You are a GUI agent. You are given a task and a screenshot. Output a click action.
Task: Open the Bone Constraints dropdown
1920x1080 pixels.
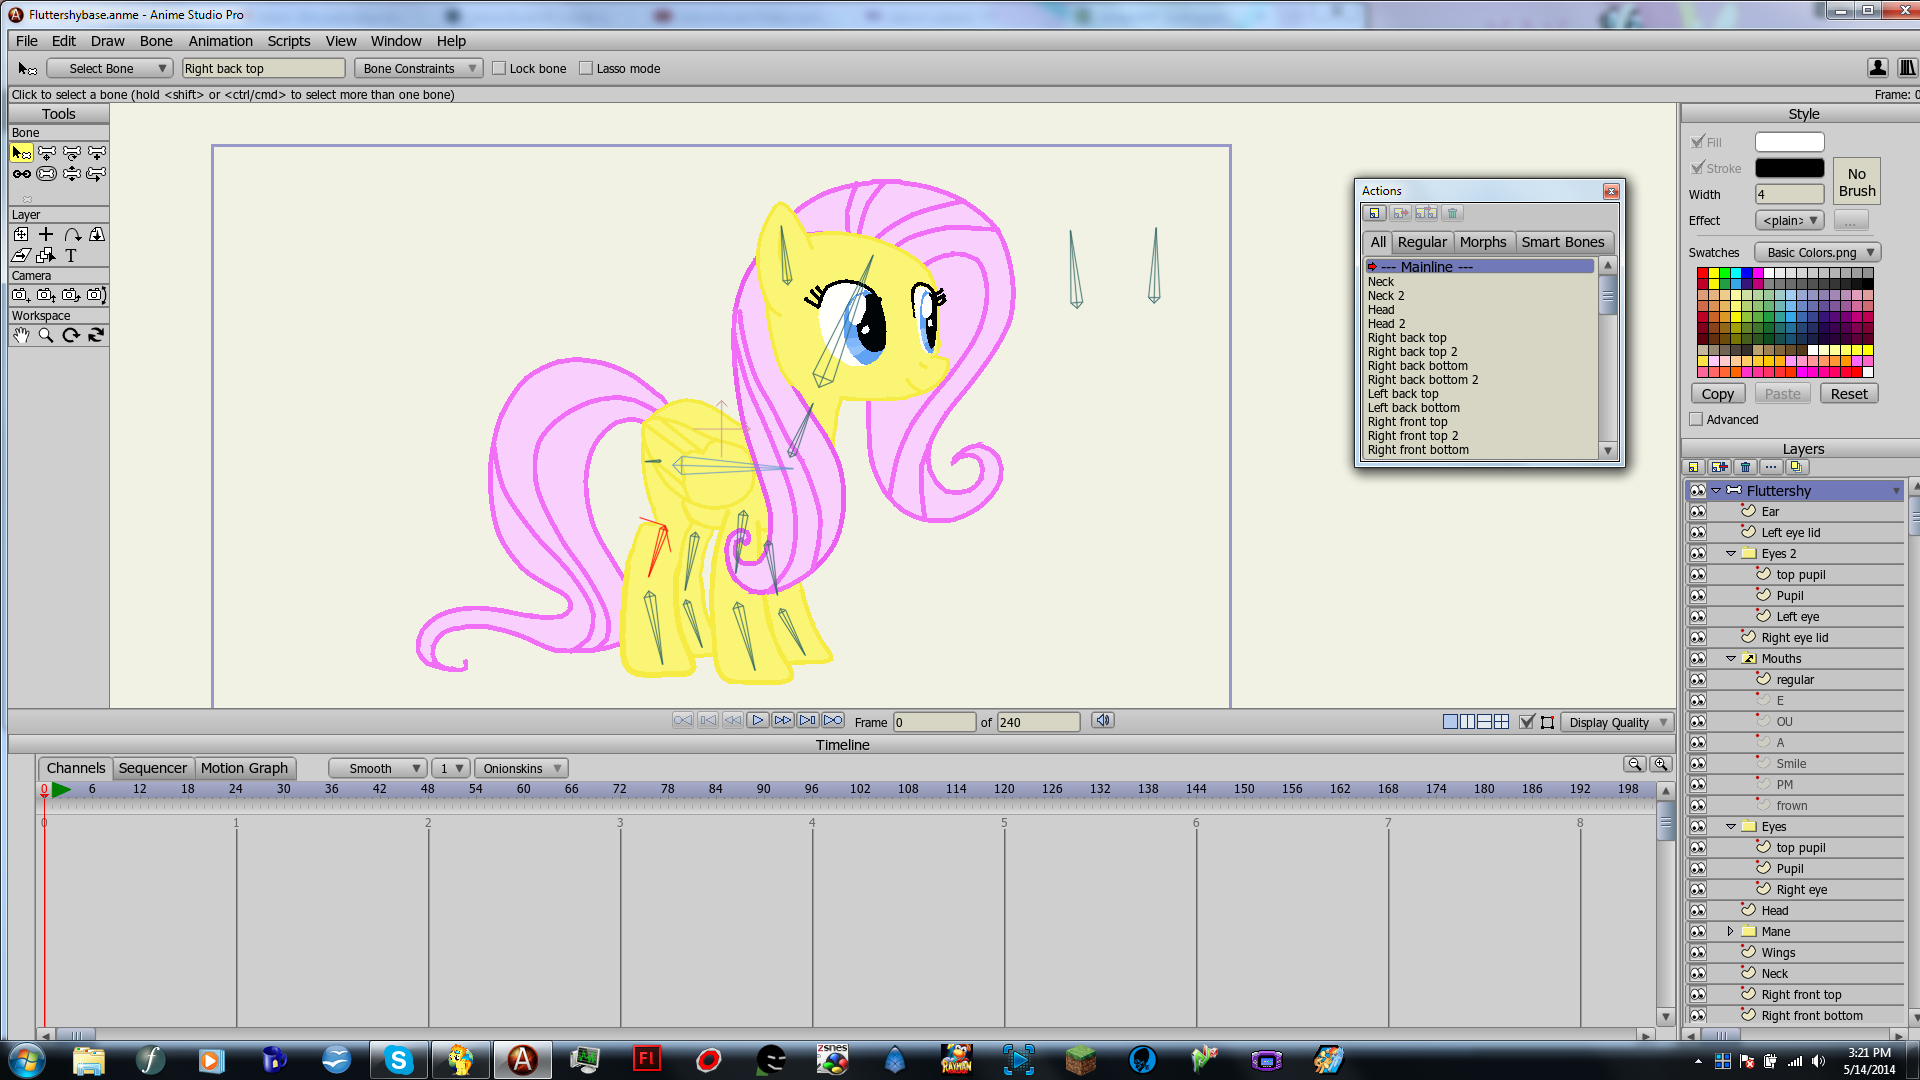(x=418, y=69)
